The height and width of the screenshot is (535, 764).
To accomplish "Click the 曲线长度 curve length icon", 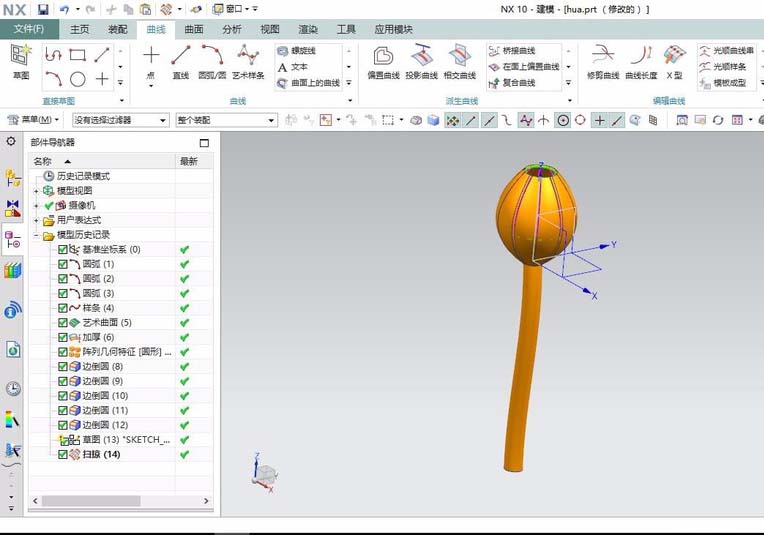I will click(641, 61).
